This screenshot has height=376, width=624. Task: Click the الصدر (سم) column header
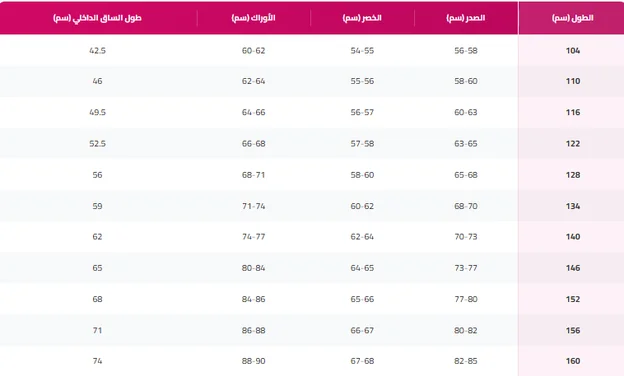pyautogui.click(x=466, y=18)
